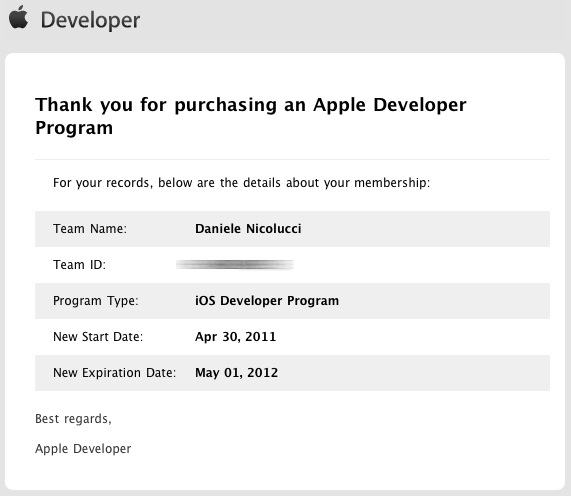Select the Daniele Nicolucci team name value
571x496 pixels.
(248, 229)
